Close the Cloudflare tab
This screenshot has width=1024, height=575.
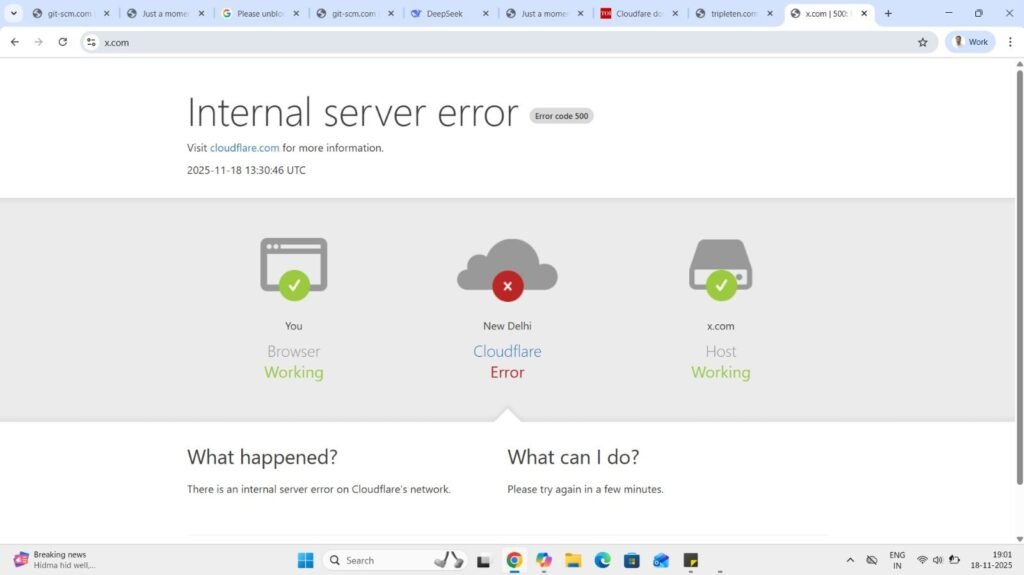coord(675,14)
